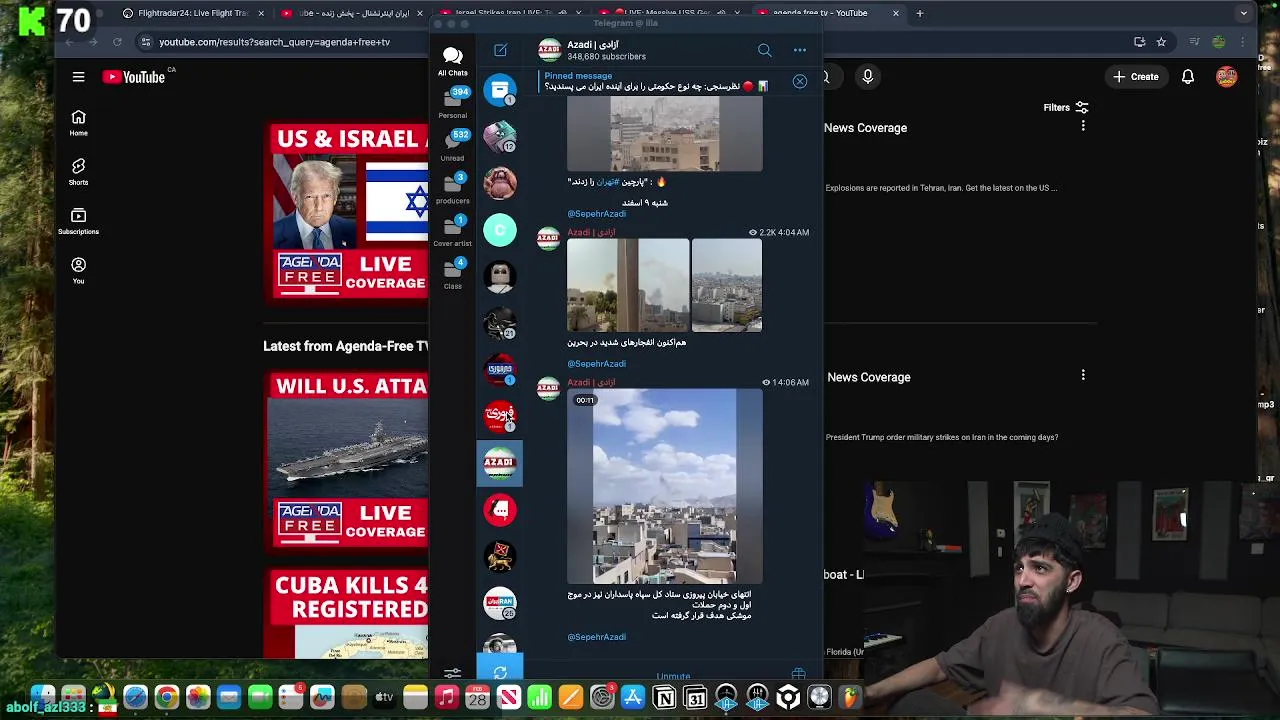The width and height of the screenshot is (1280, 720).
Task: Select Class folder in Telegram
Action: tap(452, 273)
